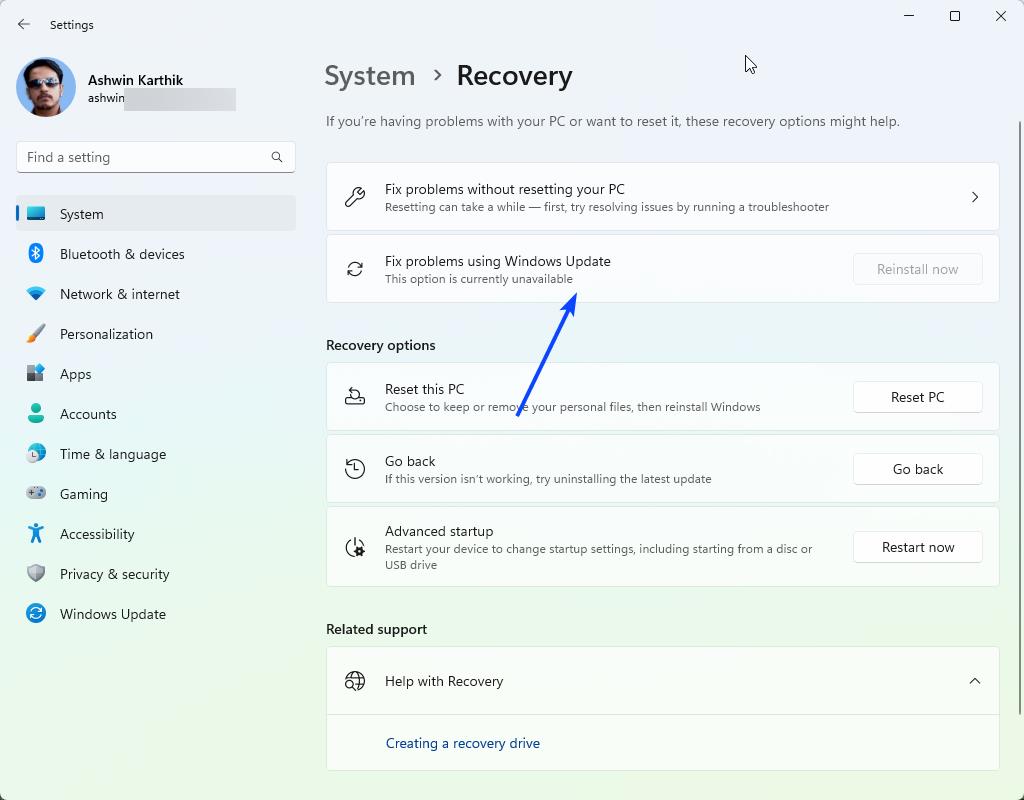Click the Personalization brush icon
Image resolution: width=1024 pixels, height=800 pixels.
click(35, 334)
